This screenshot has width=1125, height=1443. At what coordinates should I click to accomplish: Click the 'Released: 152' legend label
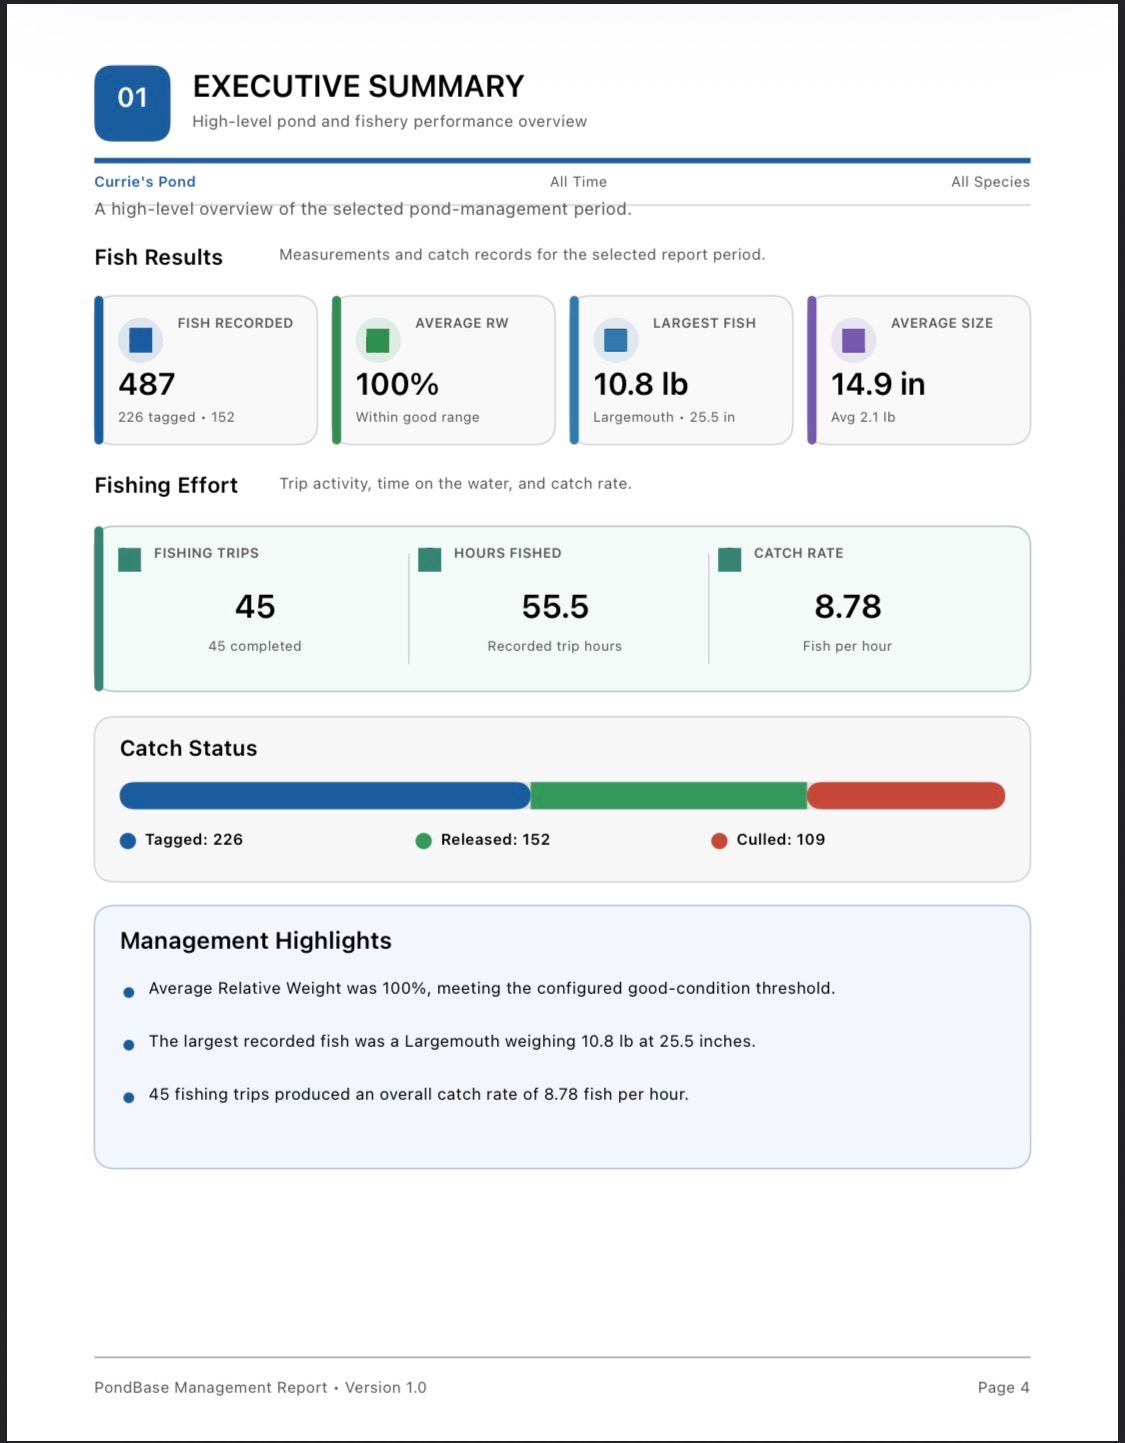(x=495, y=840)
